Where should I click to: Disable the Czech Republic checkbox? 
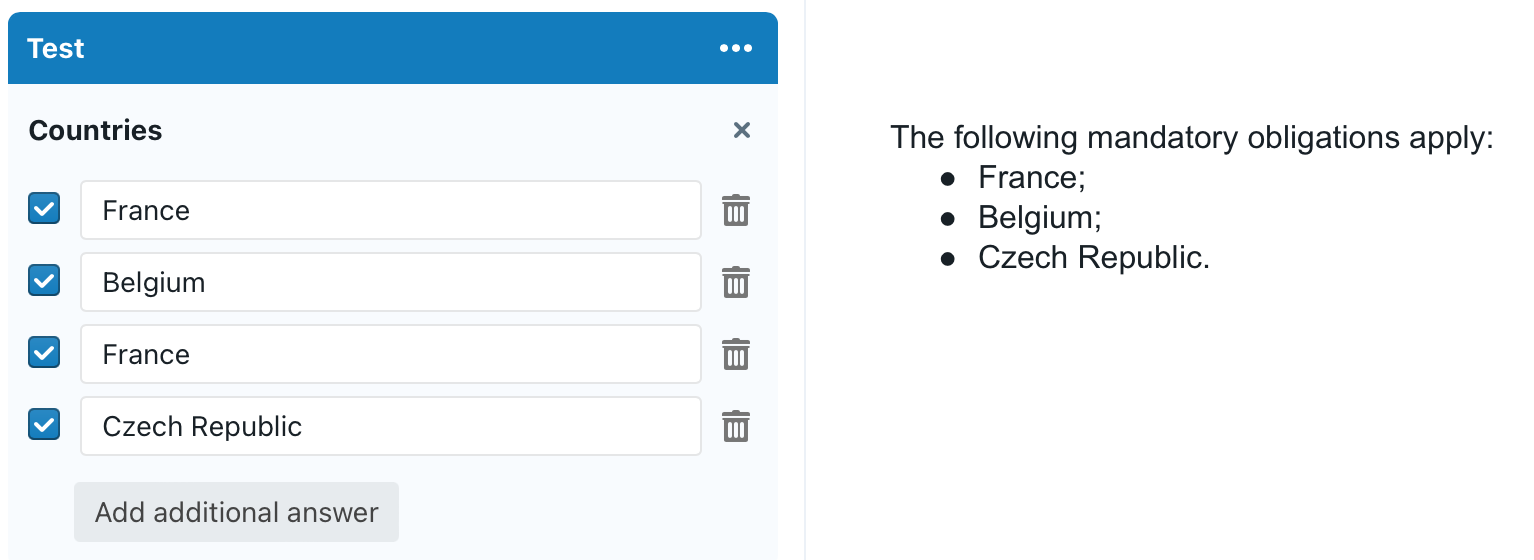tap(44, 424)
